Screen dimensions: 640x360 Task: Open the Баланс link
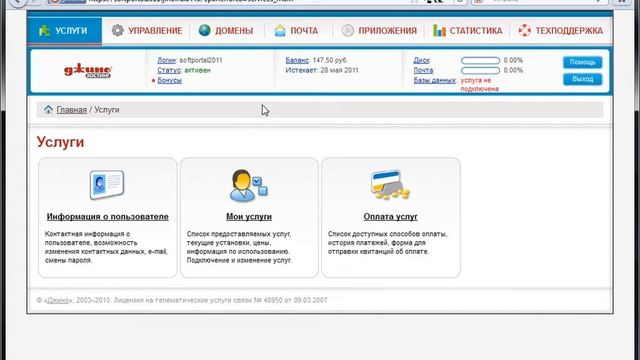coord(297,60)
